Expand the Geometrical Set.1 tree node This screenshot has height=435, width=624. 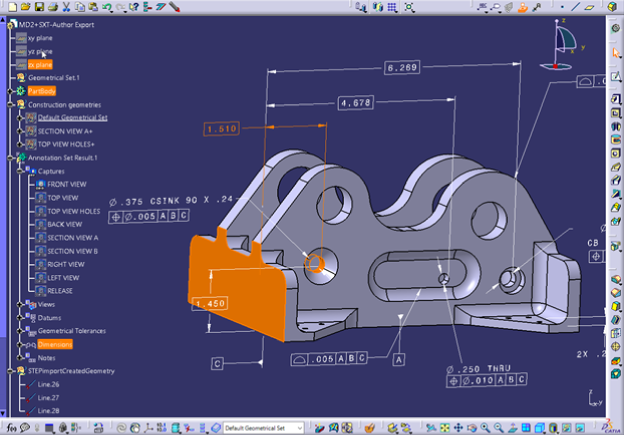pos(10,77)
